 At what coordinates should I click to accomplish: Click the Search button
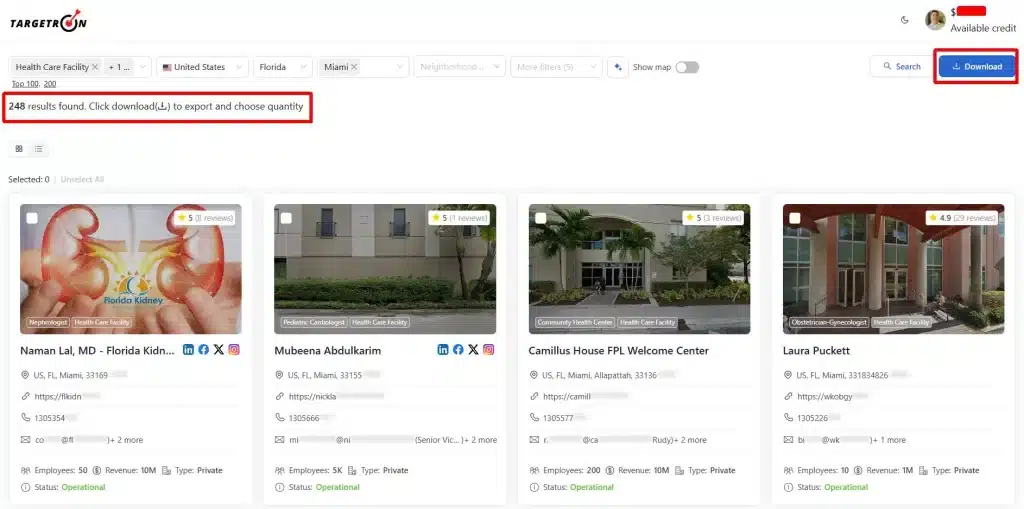pos(902,67)
